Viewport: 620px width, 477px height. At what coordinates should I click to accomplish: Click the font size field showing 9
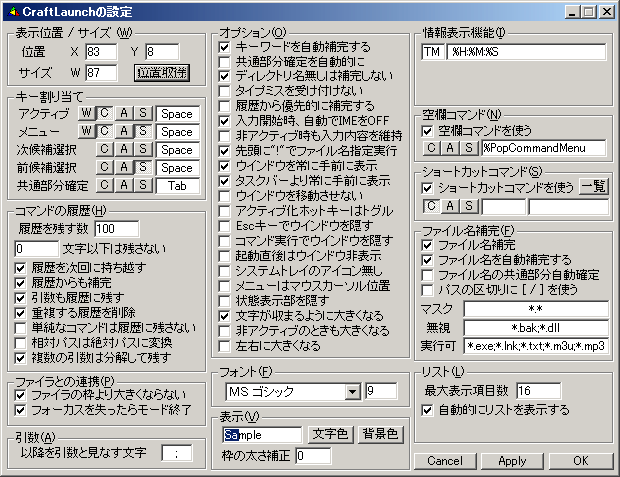pos(381,391)
